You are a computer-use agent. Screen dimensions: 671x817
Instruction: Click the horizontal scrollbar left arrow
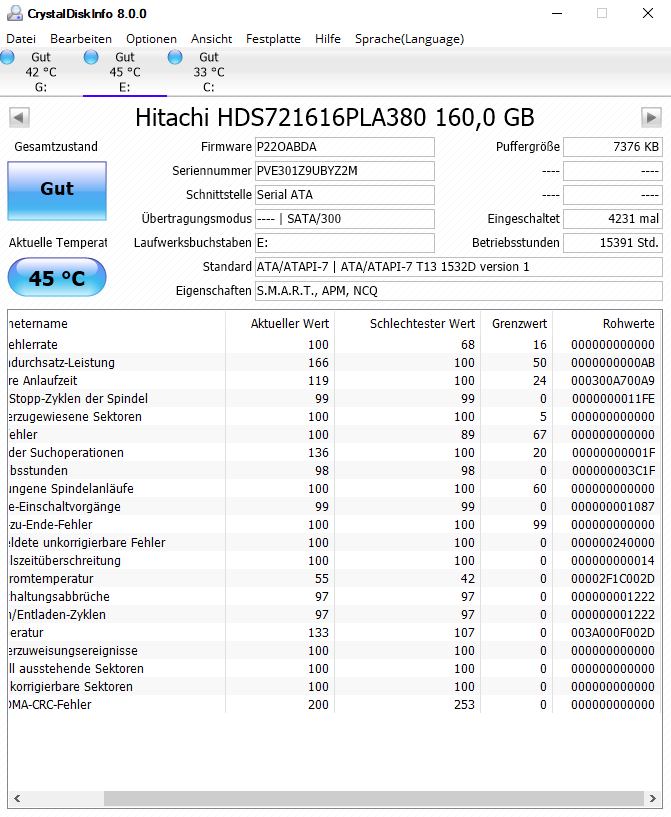tap(17, 798)
